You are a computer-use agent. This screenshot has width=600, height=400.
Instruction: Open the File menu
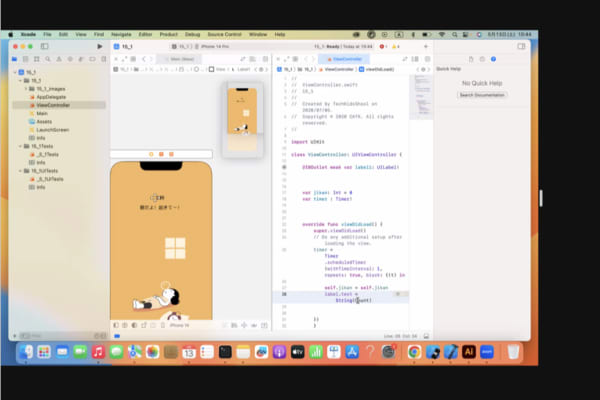click(x=47, y=34)
